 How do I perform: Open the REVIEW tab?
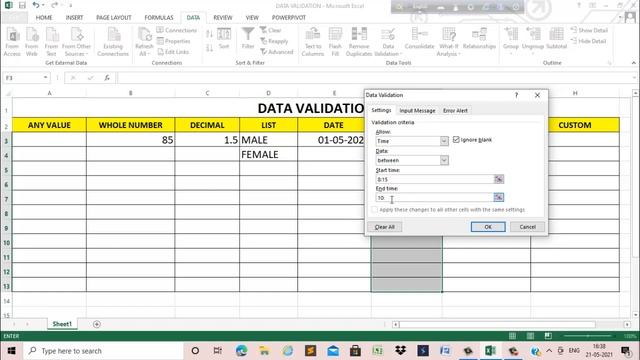coord(222,18)
